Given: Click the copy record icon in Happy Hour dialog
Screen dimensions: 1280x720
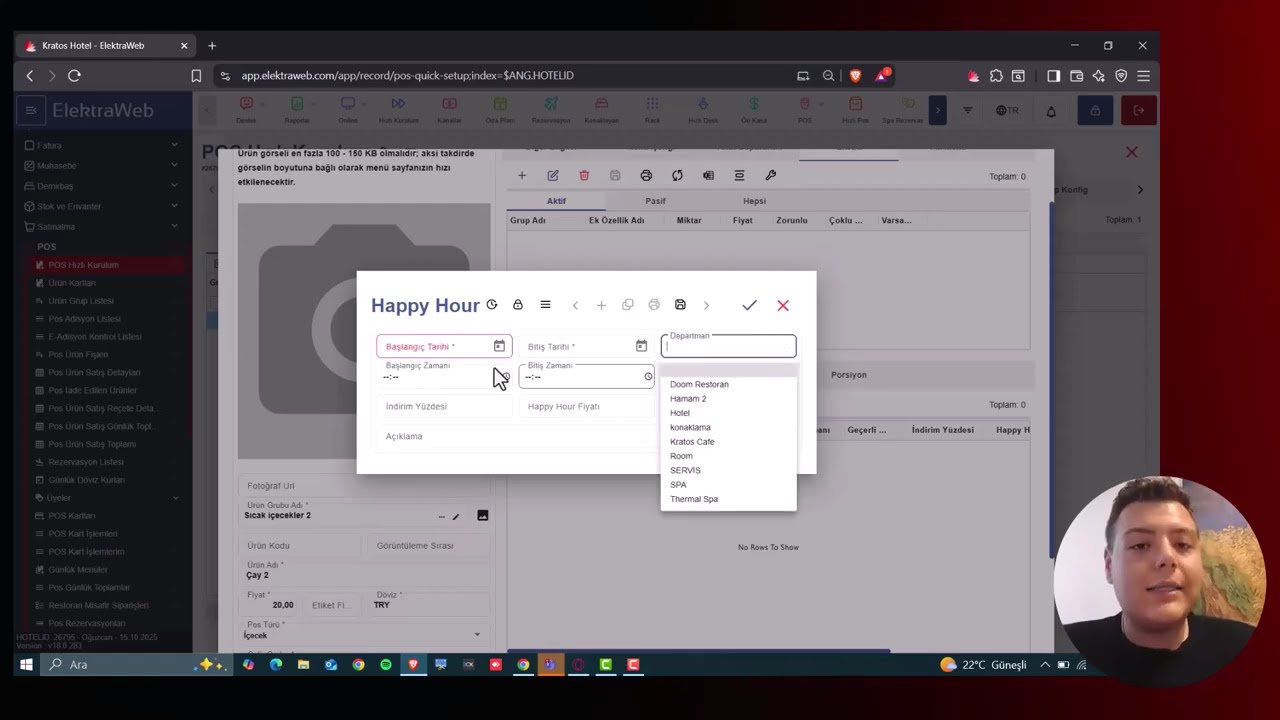Looking at the screenshot, I should point(628,305).
